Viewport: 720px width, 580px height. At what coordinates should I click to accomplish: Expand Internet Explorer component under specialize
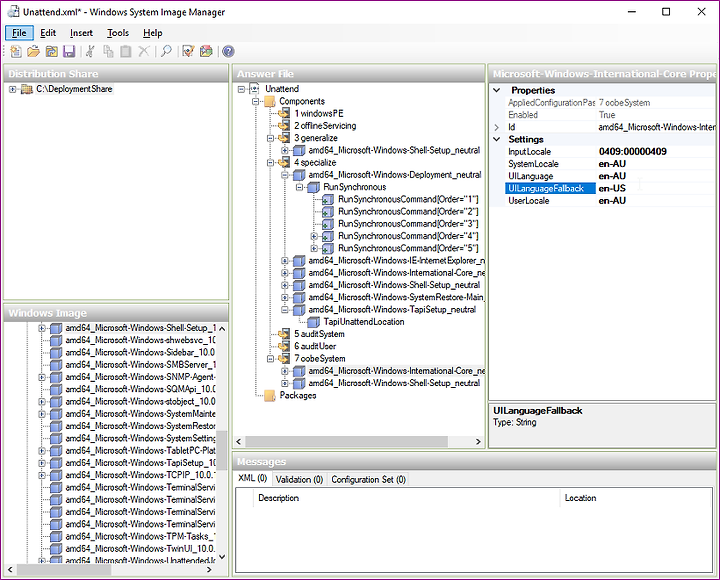(285, 261)
